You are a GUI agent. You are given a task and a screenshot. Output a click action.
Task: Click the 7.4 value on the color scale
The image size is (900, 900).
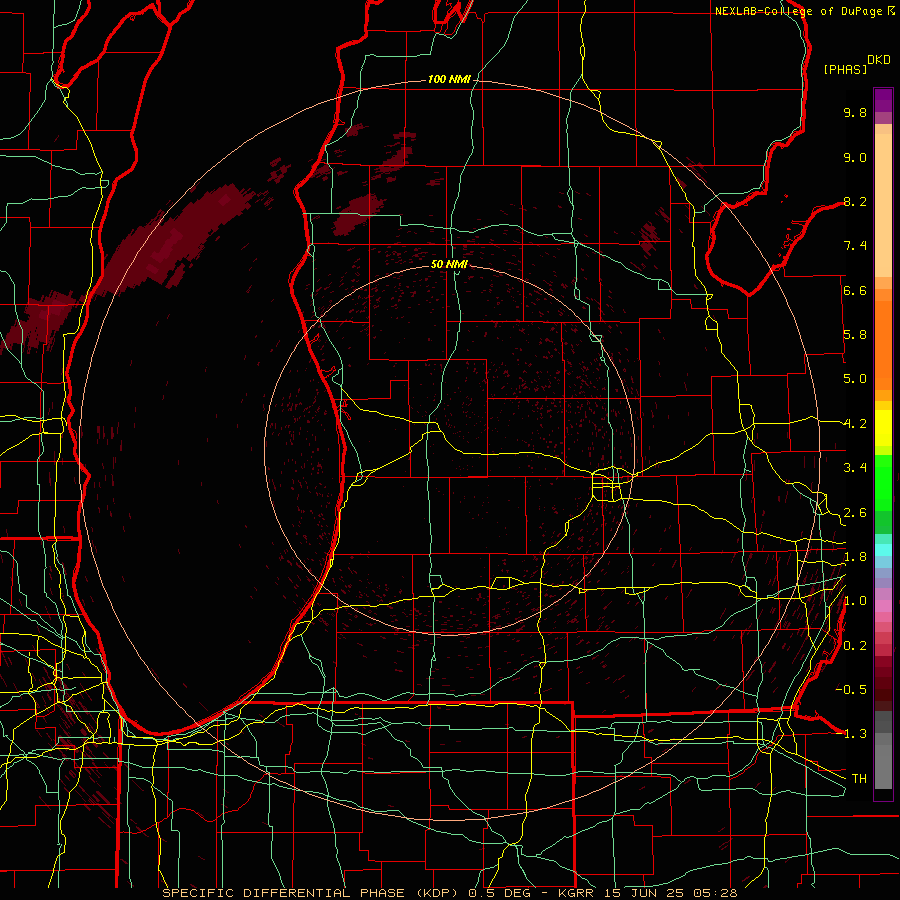855,246
